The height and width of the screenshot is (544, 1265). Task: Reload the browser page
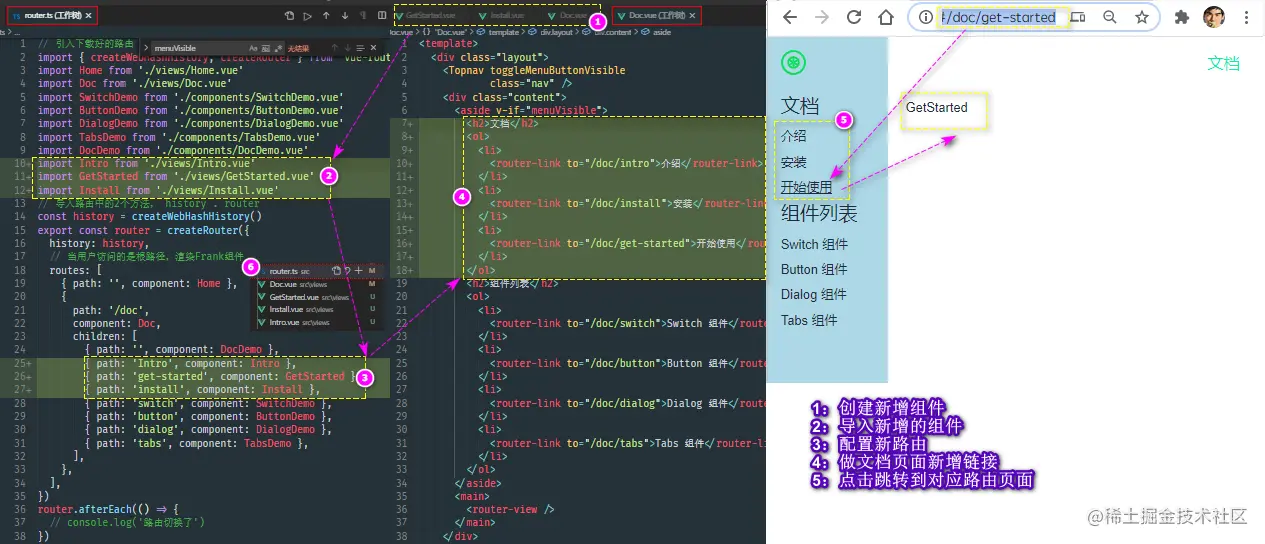pos(854,17)
